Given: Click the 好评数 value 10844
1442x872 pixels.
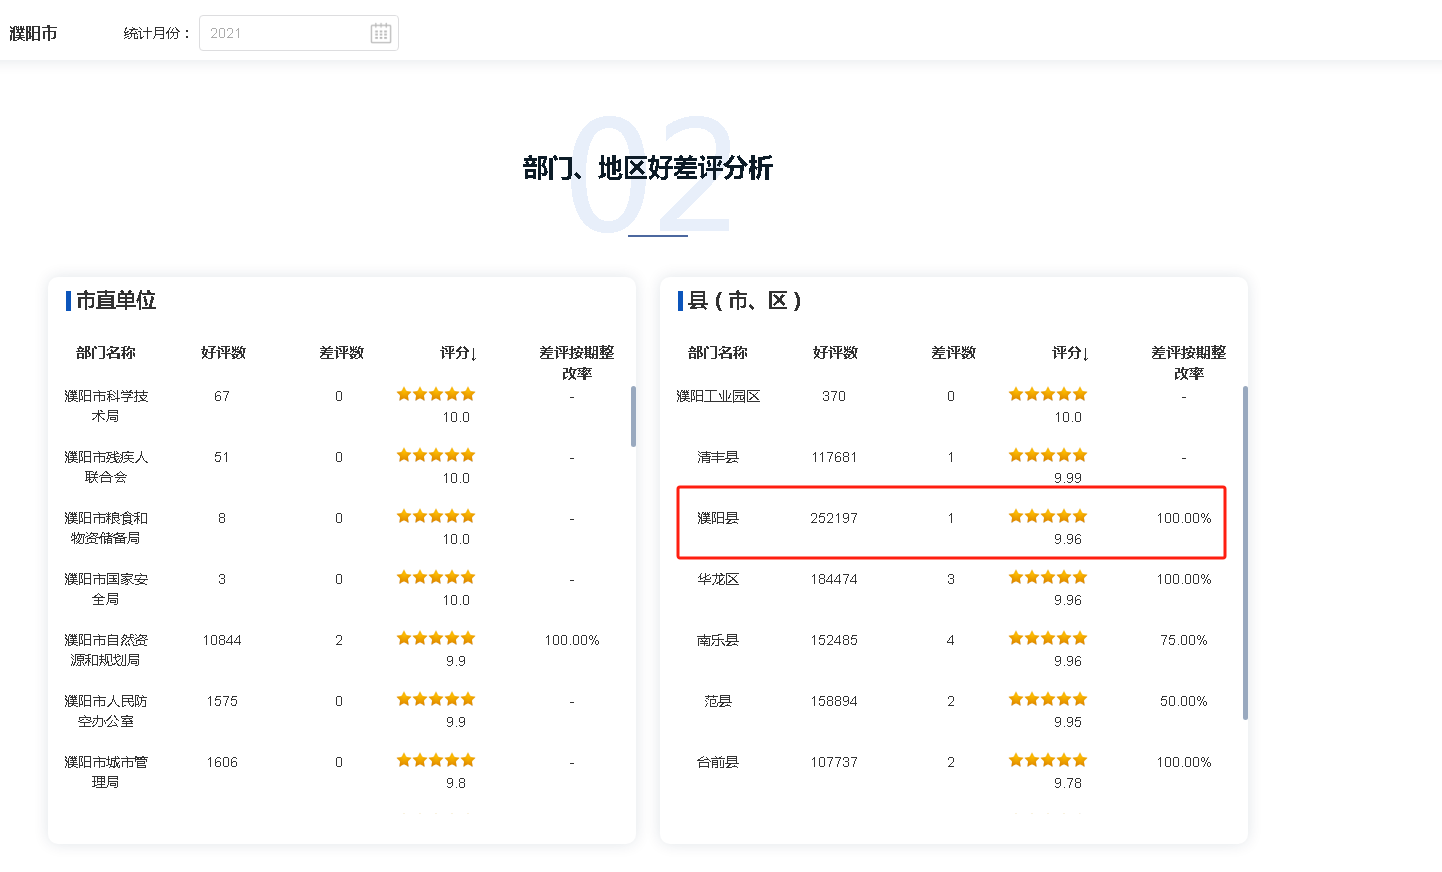Looking at the screenshot, I should 222,640.
